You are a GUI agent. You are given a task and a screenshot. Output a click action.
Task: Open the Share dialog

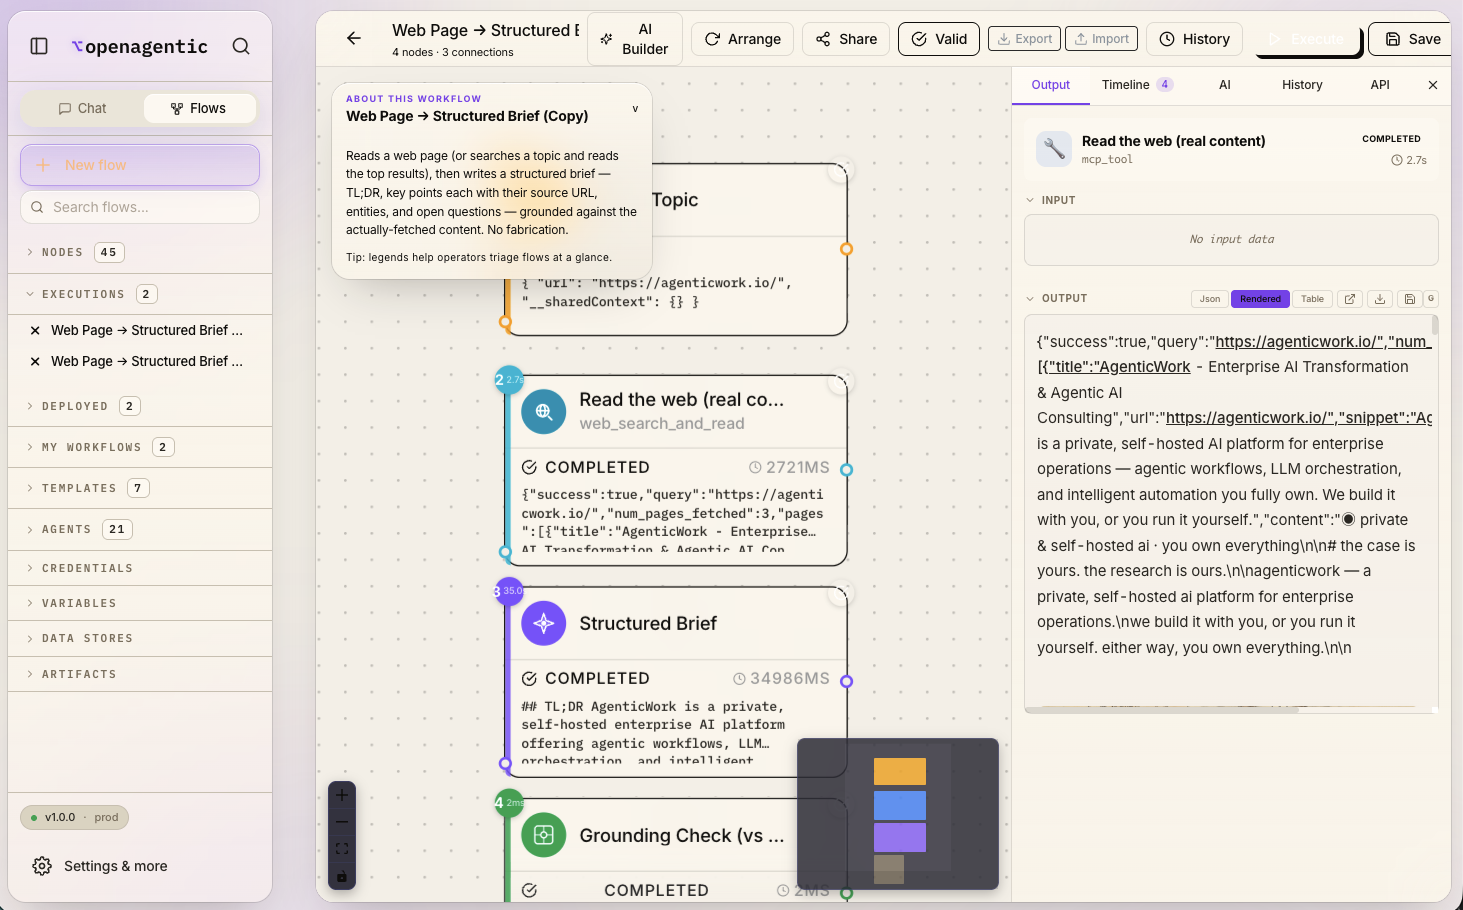point(846,39)
